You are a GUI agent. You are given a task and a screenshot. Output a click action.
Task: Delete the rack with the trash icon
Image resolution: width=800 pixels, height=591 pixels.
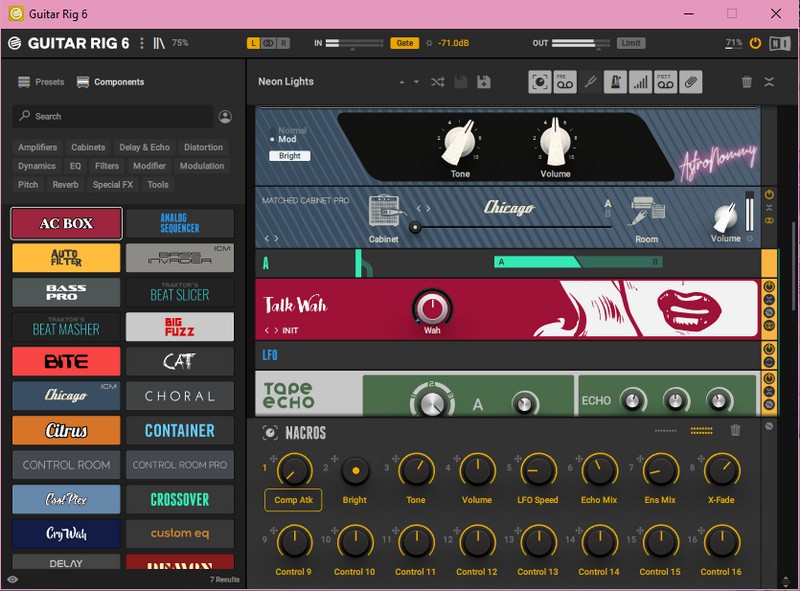pos(747,82)
